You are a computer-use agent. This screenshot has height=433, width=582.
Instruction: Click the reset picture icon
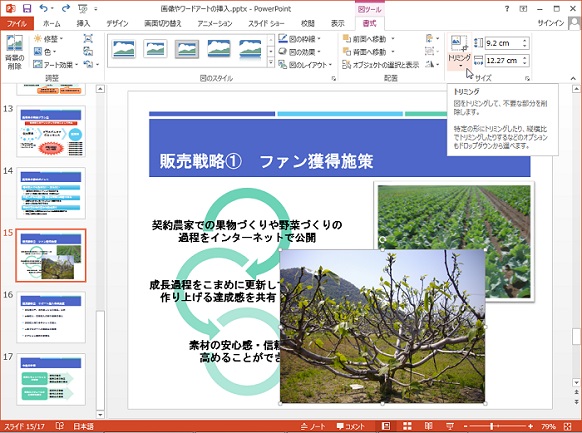point(88,64)
